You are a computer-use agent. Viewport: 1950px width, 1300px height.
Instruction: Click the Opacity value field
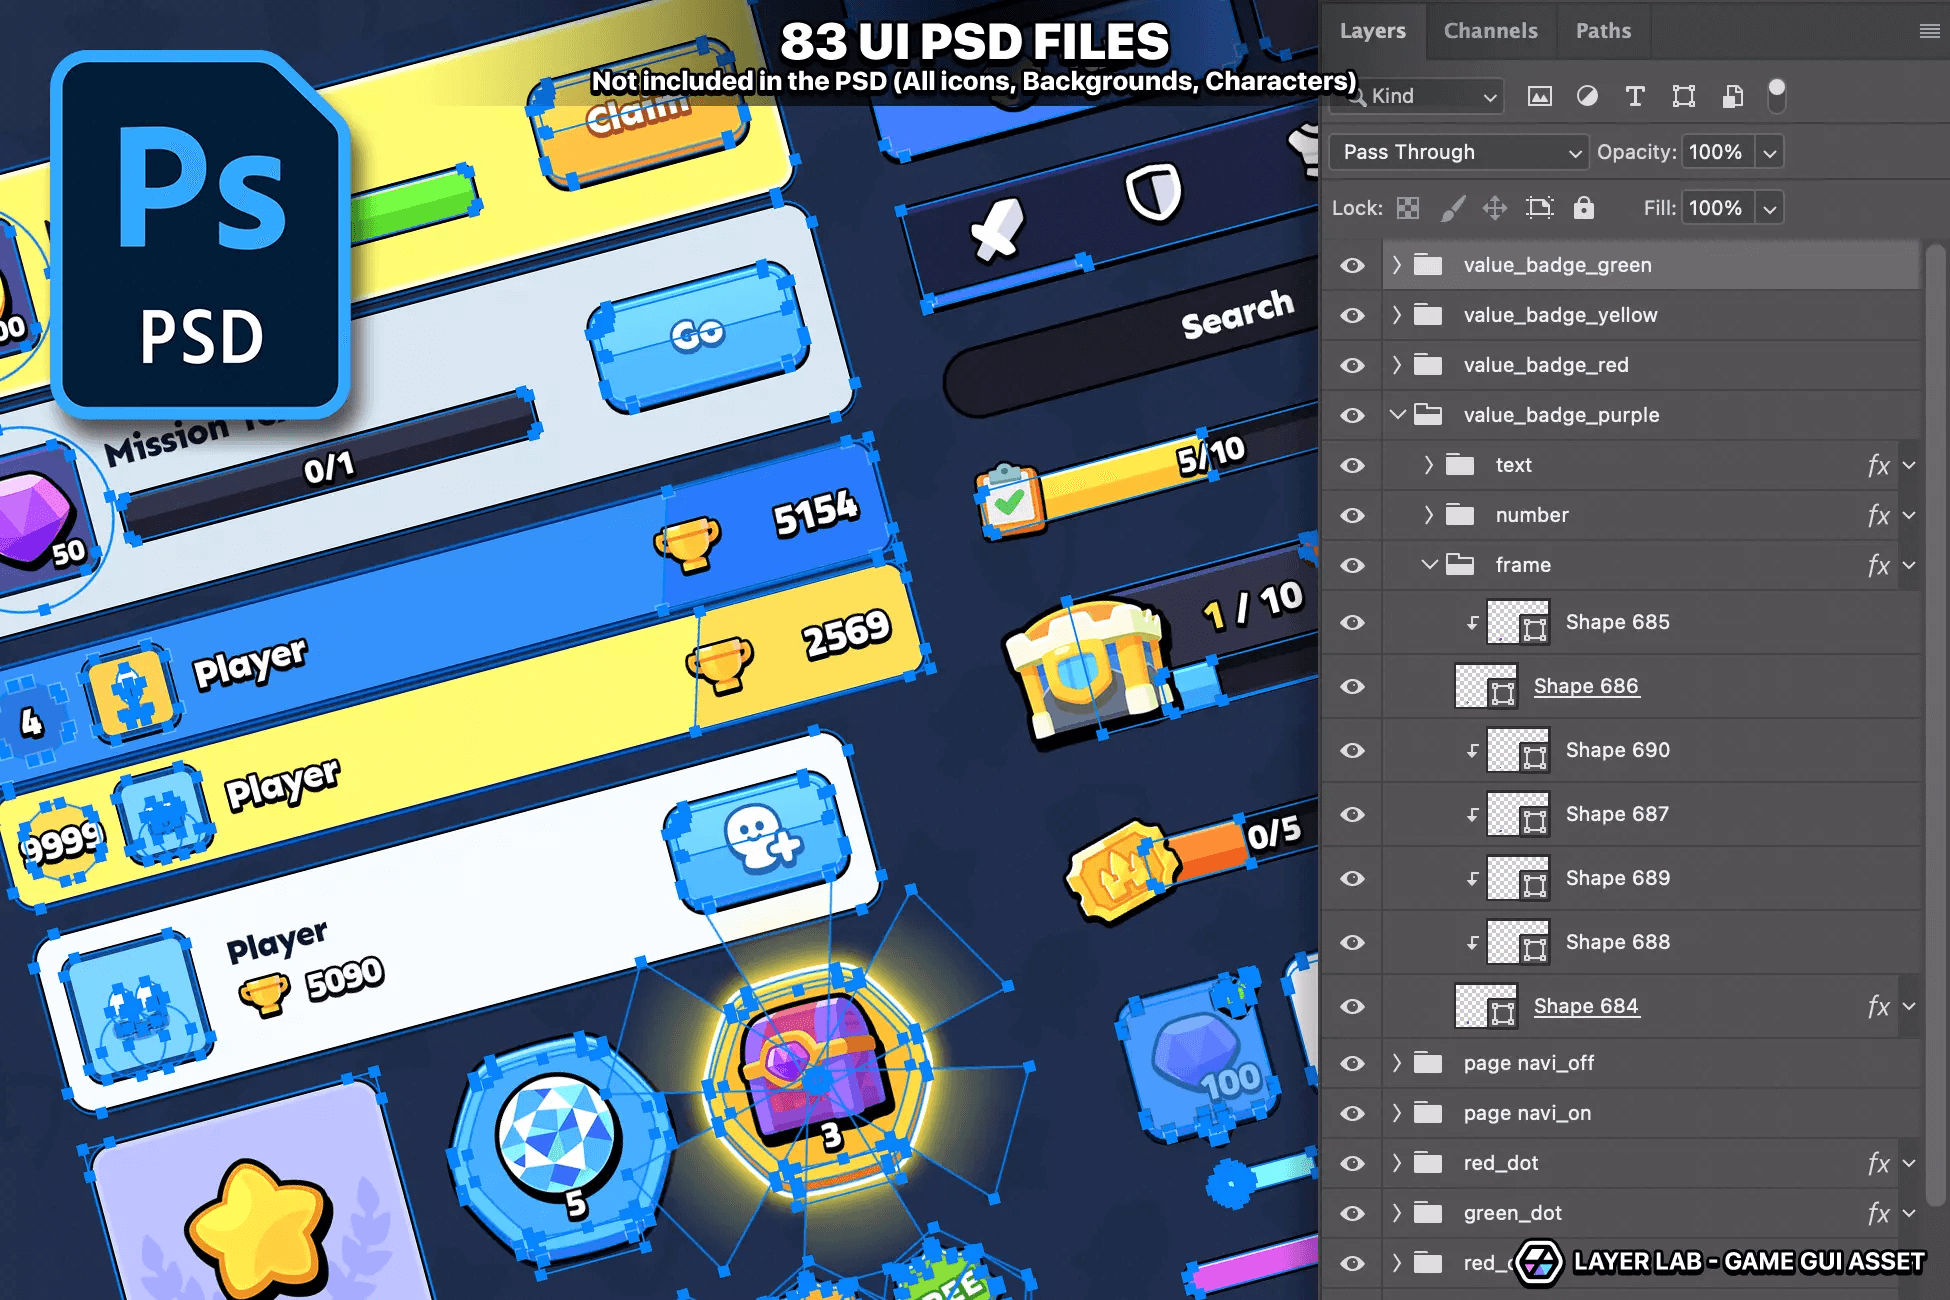(1717, 152)
